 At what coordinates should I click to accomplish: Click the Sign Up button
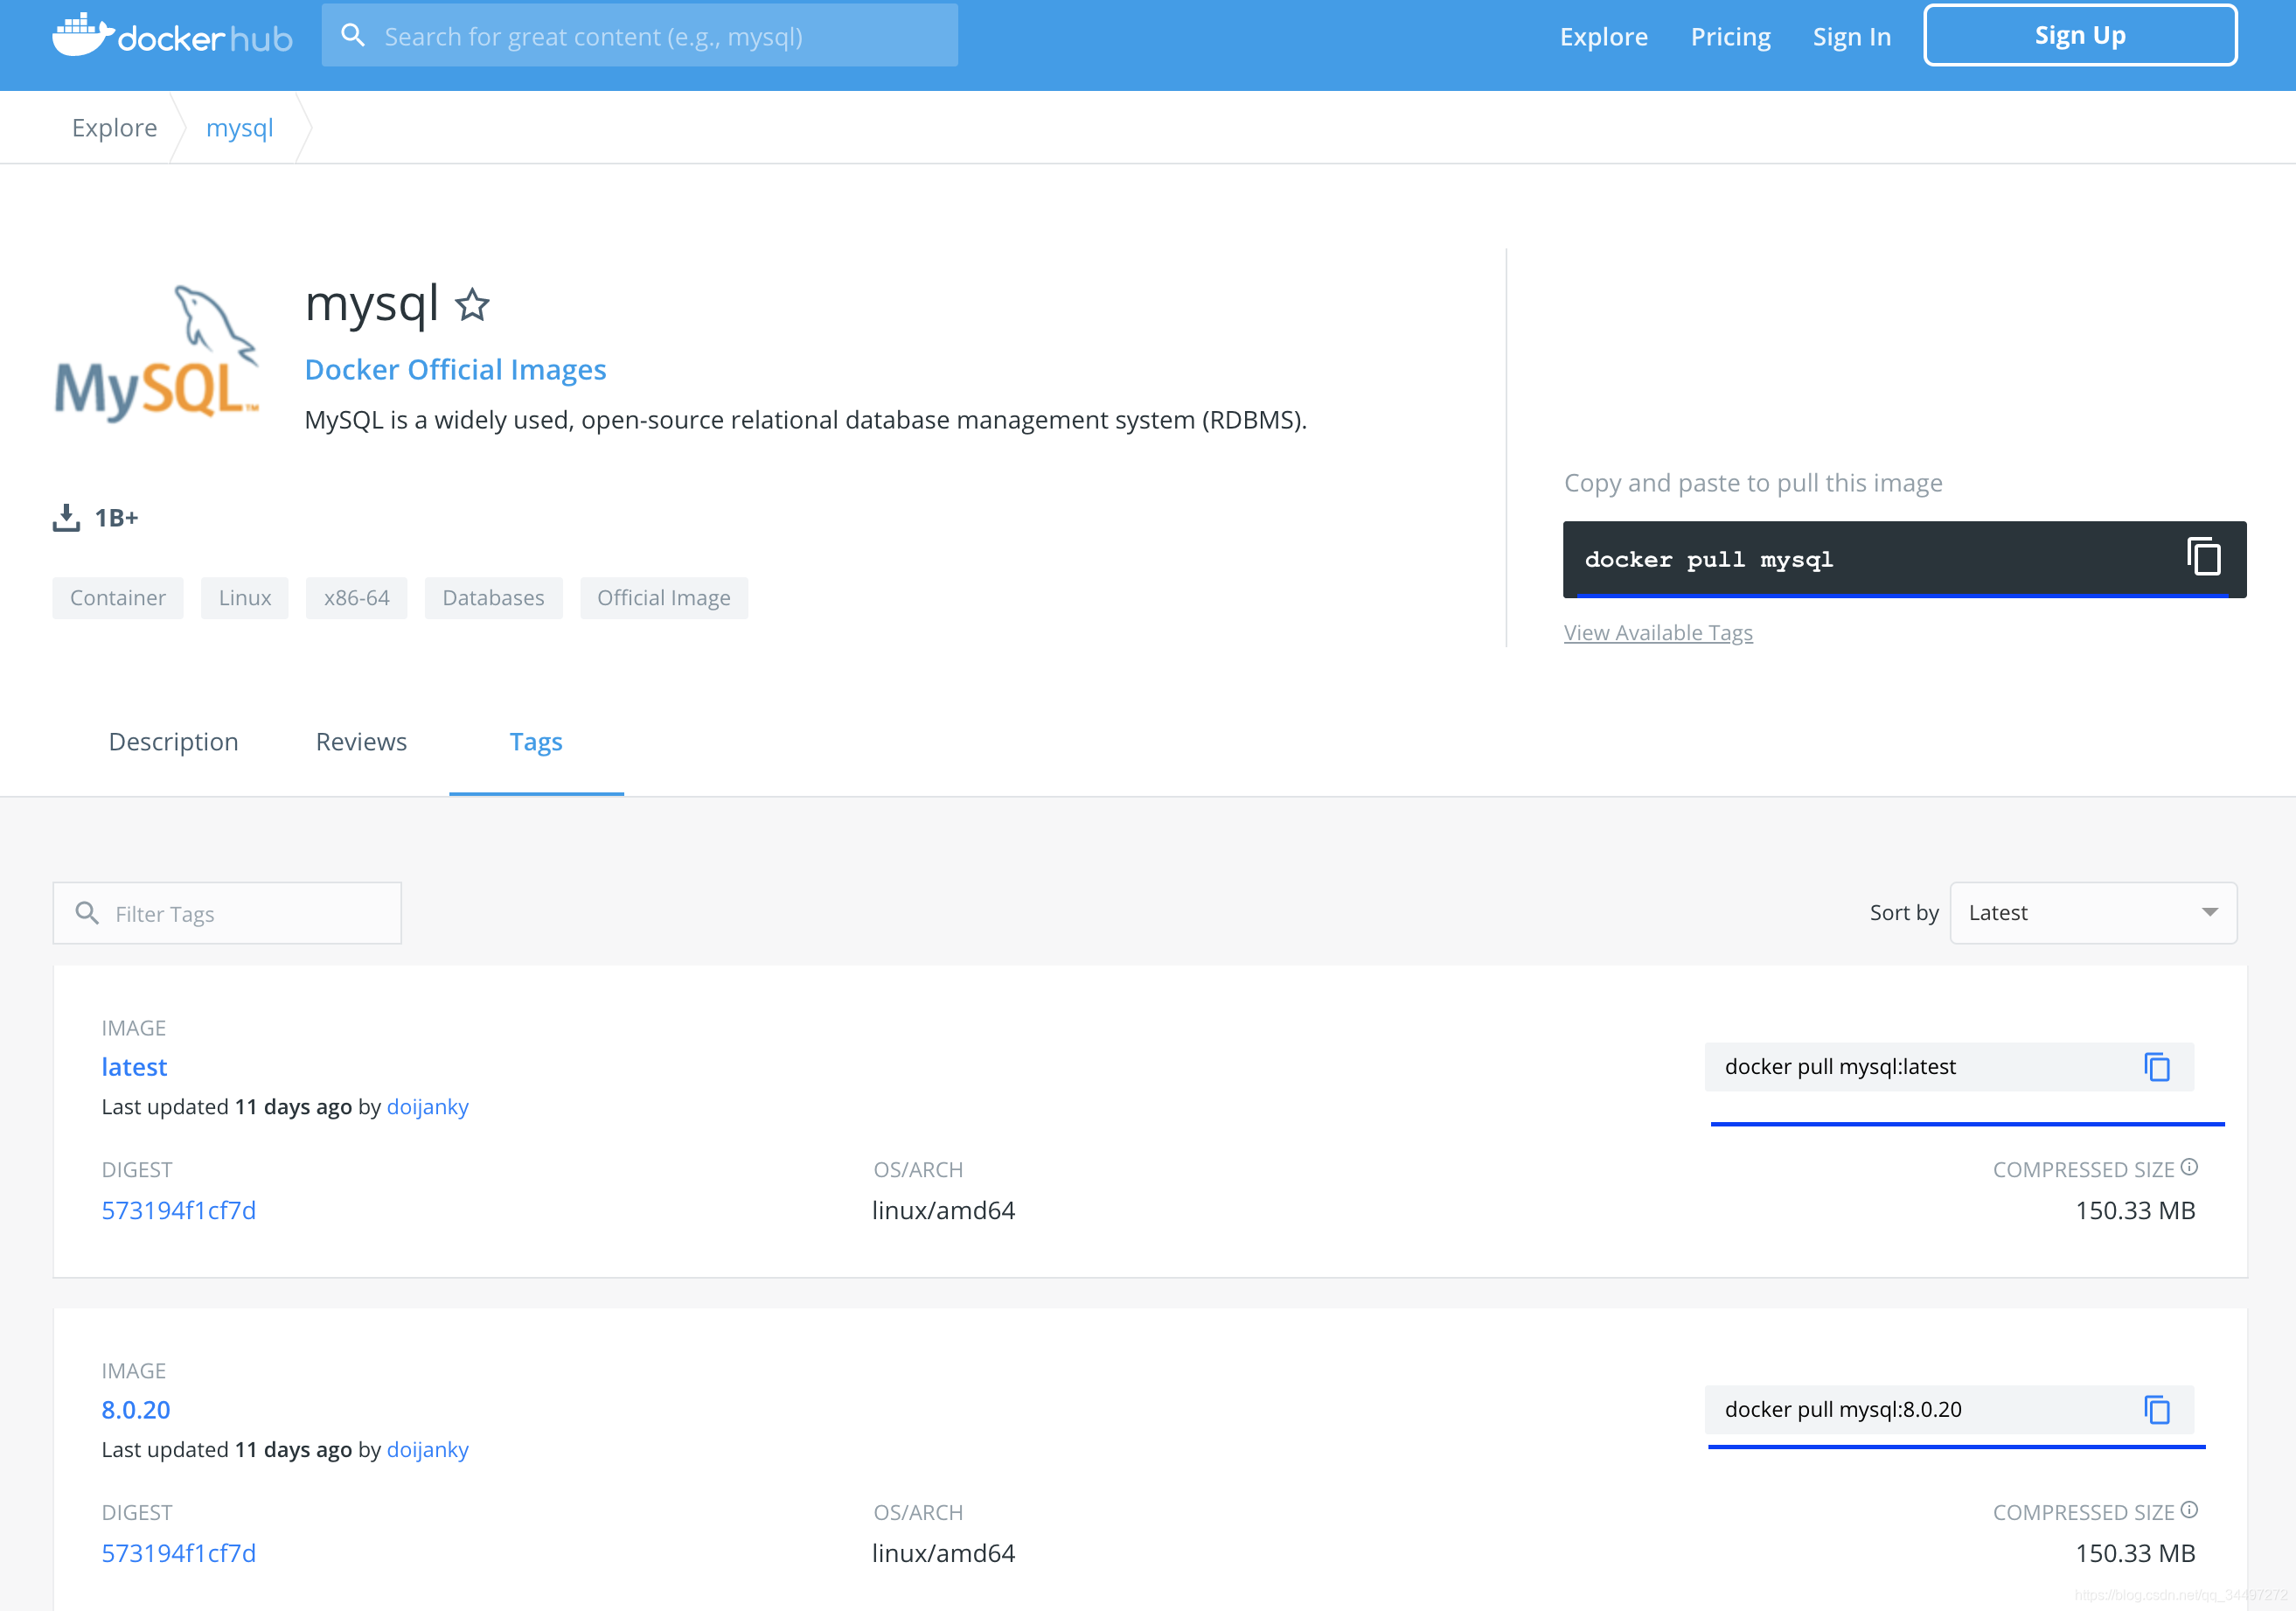2080,36
